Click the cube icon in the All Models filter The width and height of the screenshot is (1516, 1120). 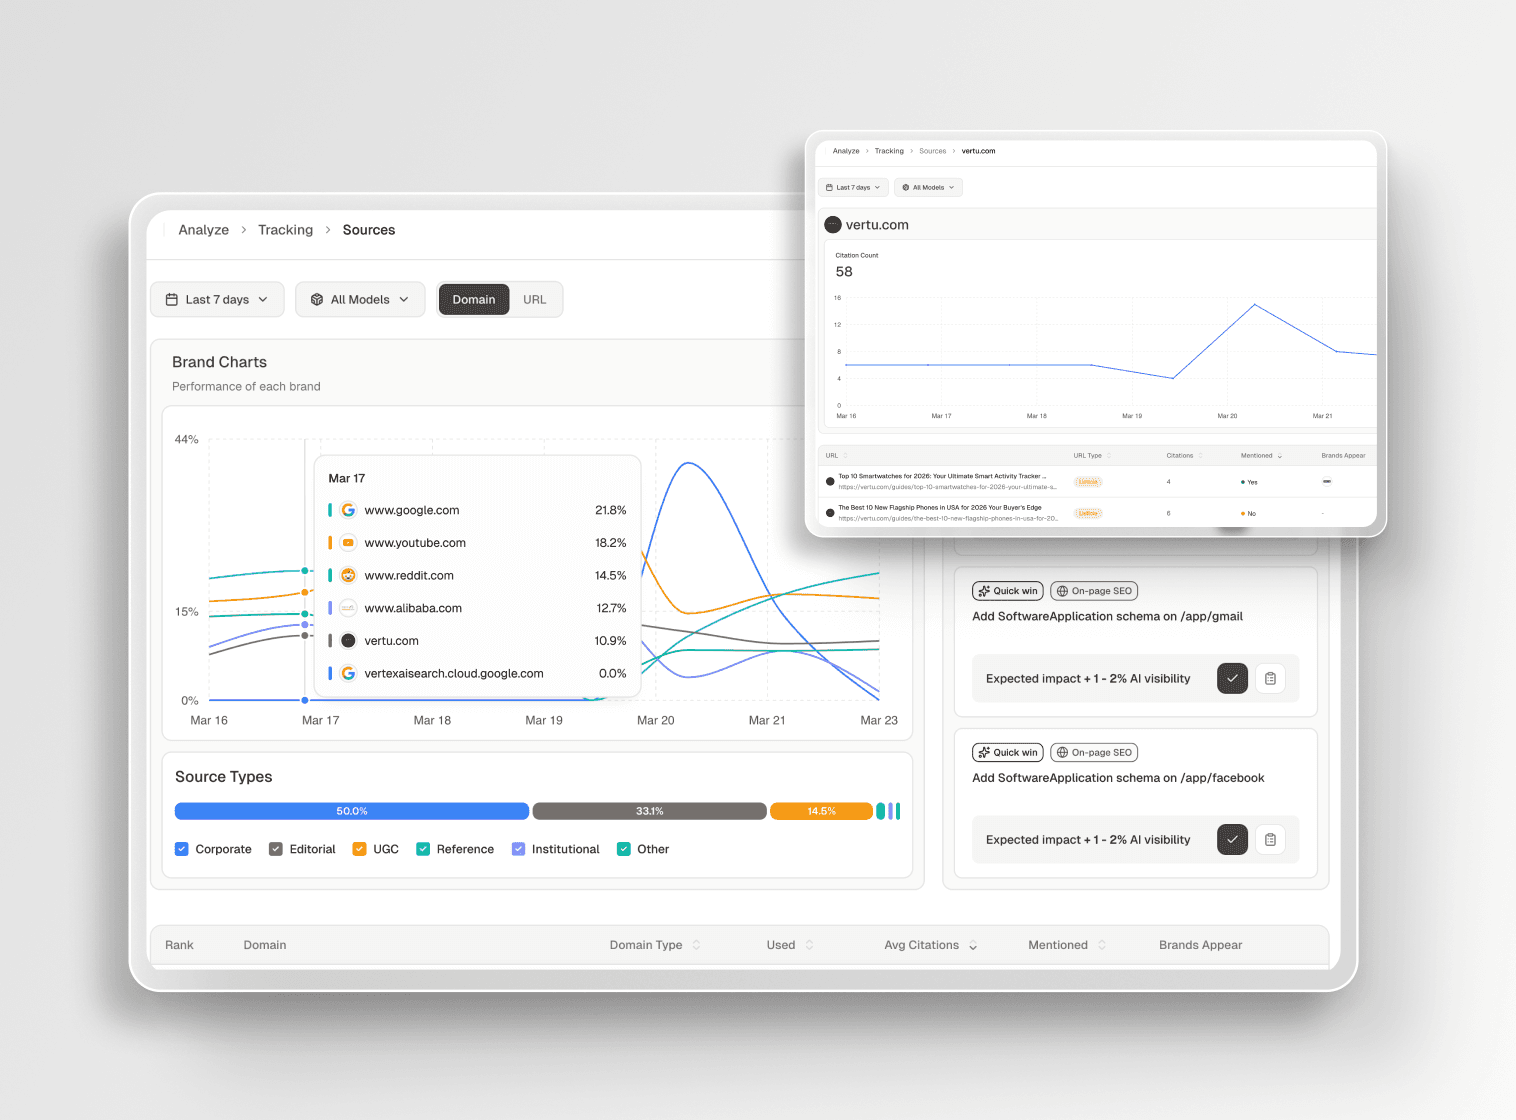pos(315,299)
